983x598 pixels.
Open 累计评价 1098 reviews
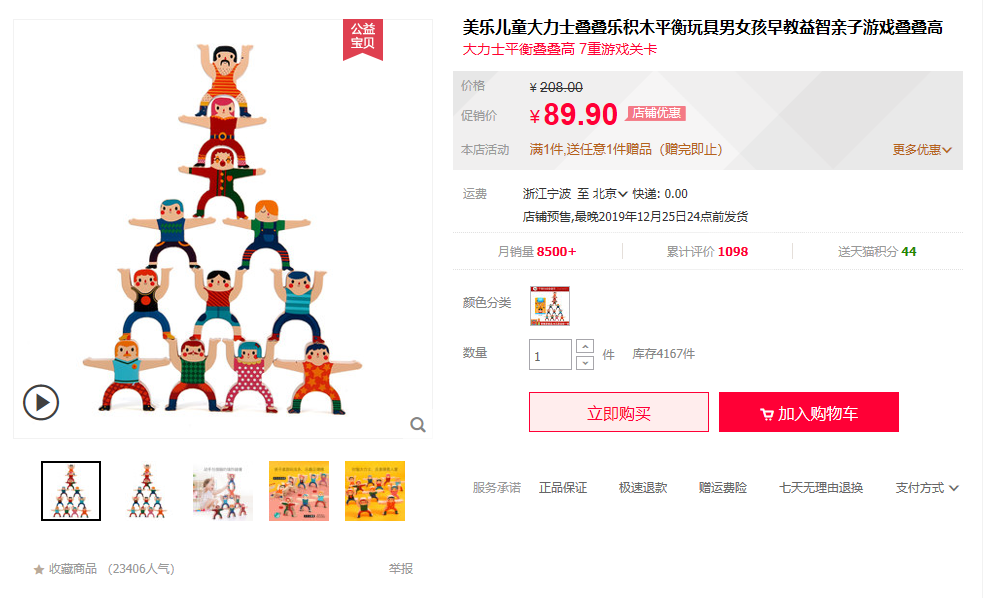(x=707, y=251)
